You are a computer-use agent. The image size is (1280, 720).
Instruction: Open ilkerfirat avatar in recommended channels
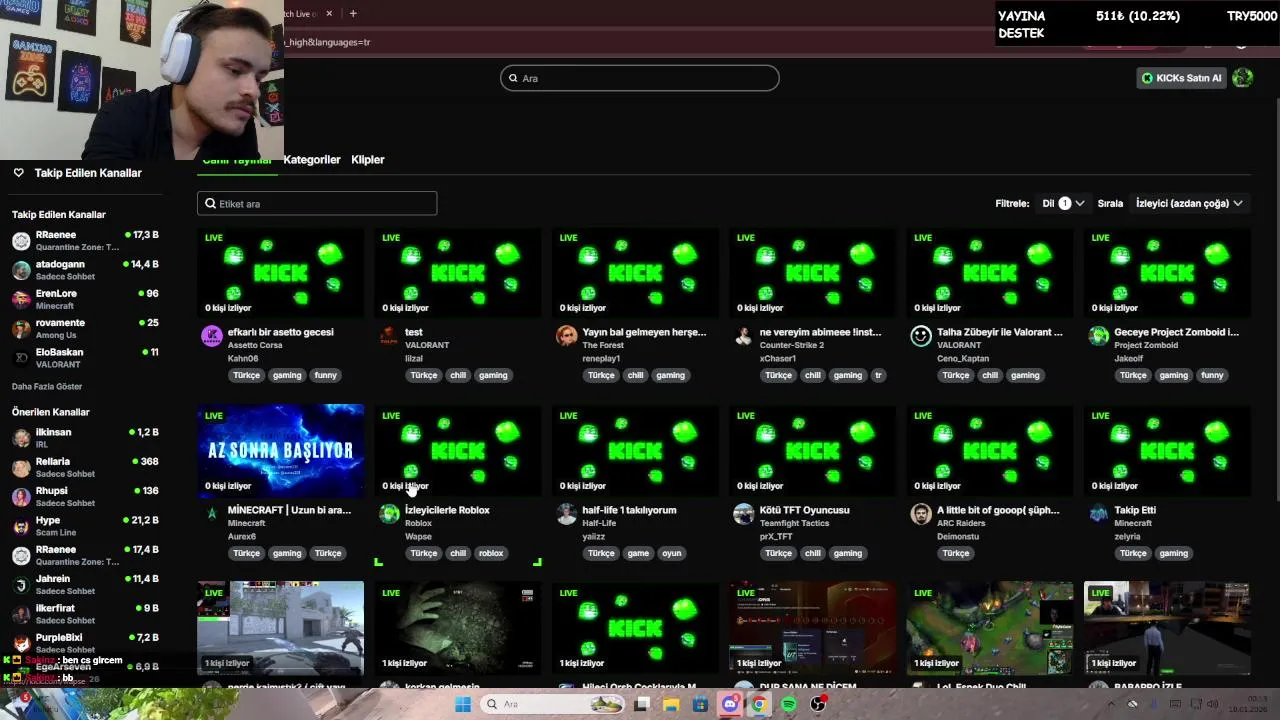coord(21,614)
